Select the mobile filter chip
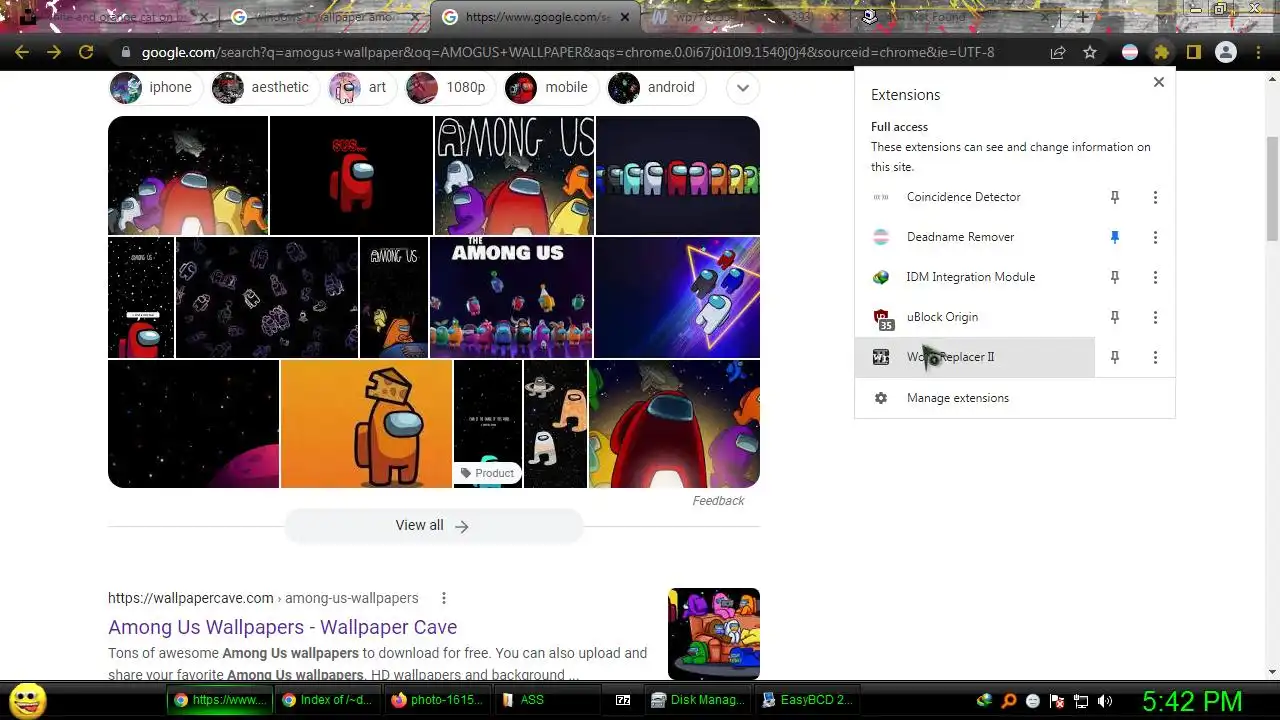The width and height of the screenshot is (1280, 720). coord(550,87)
